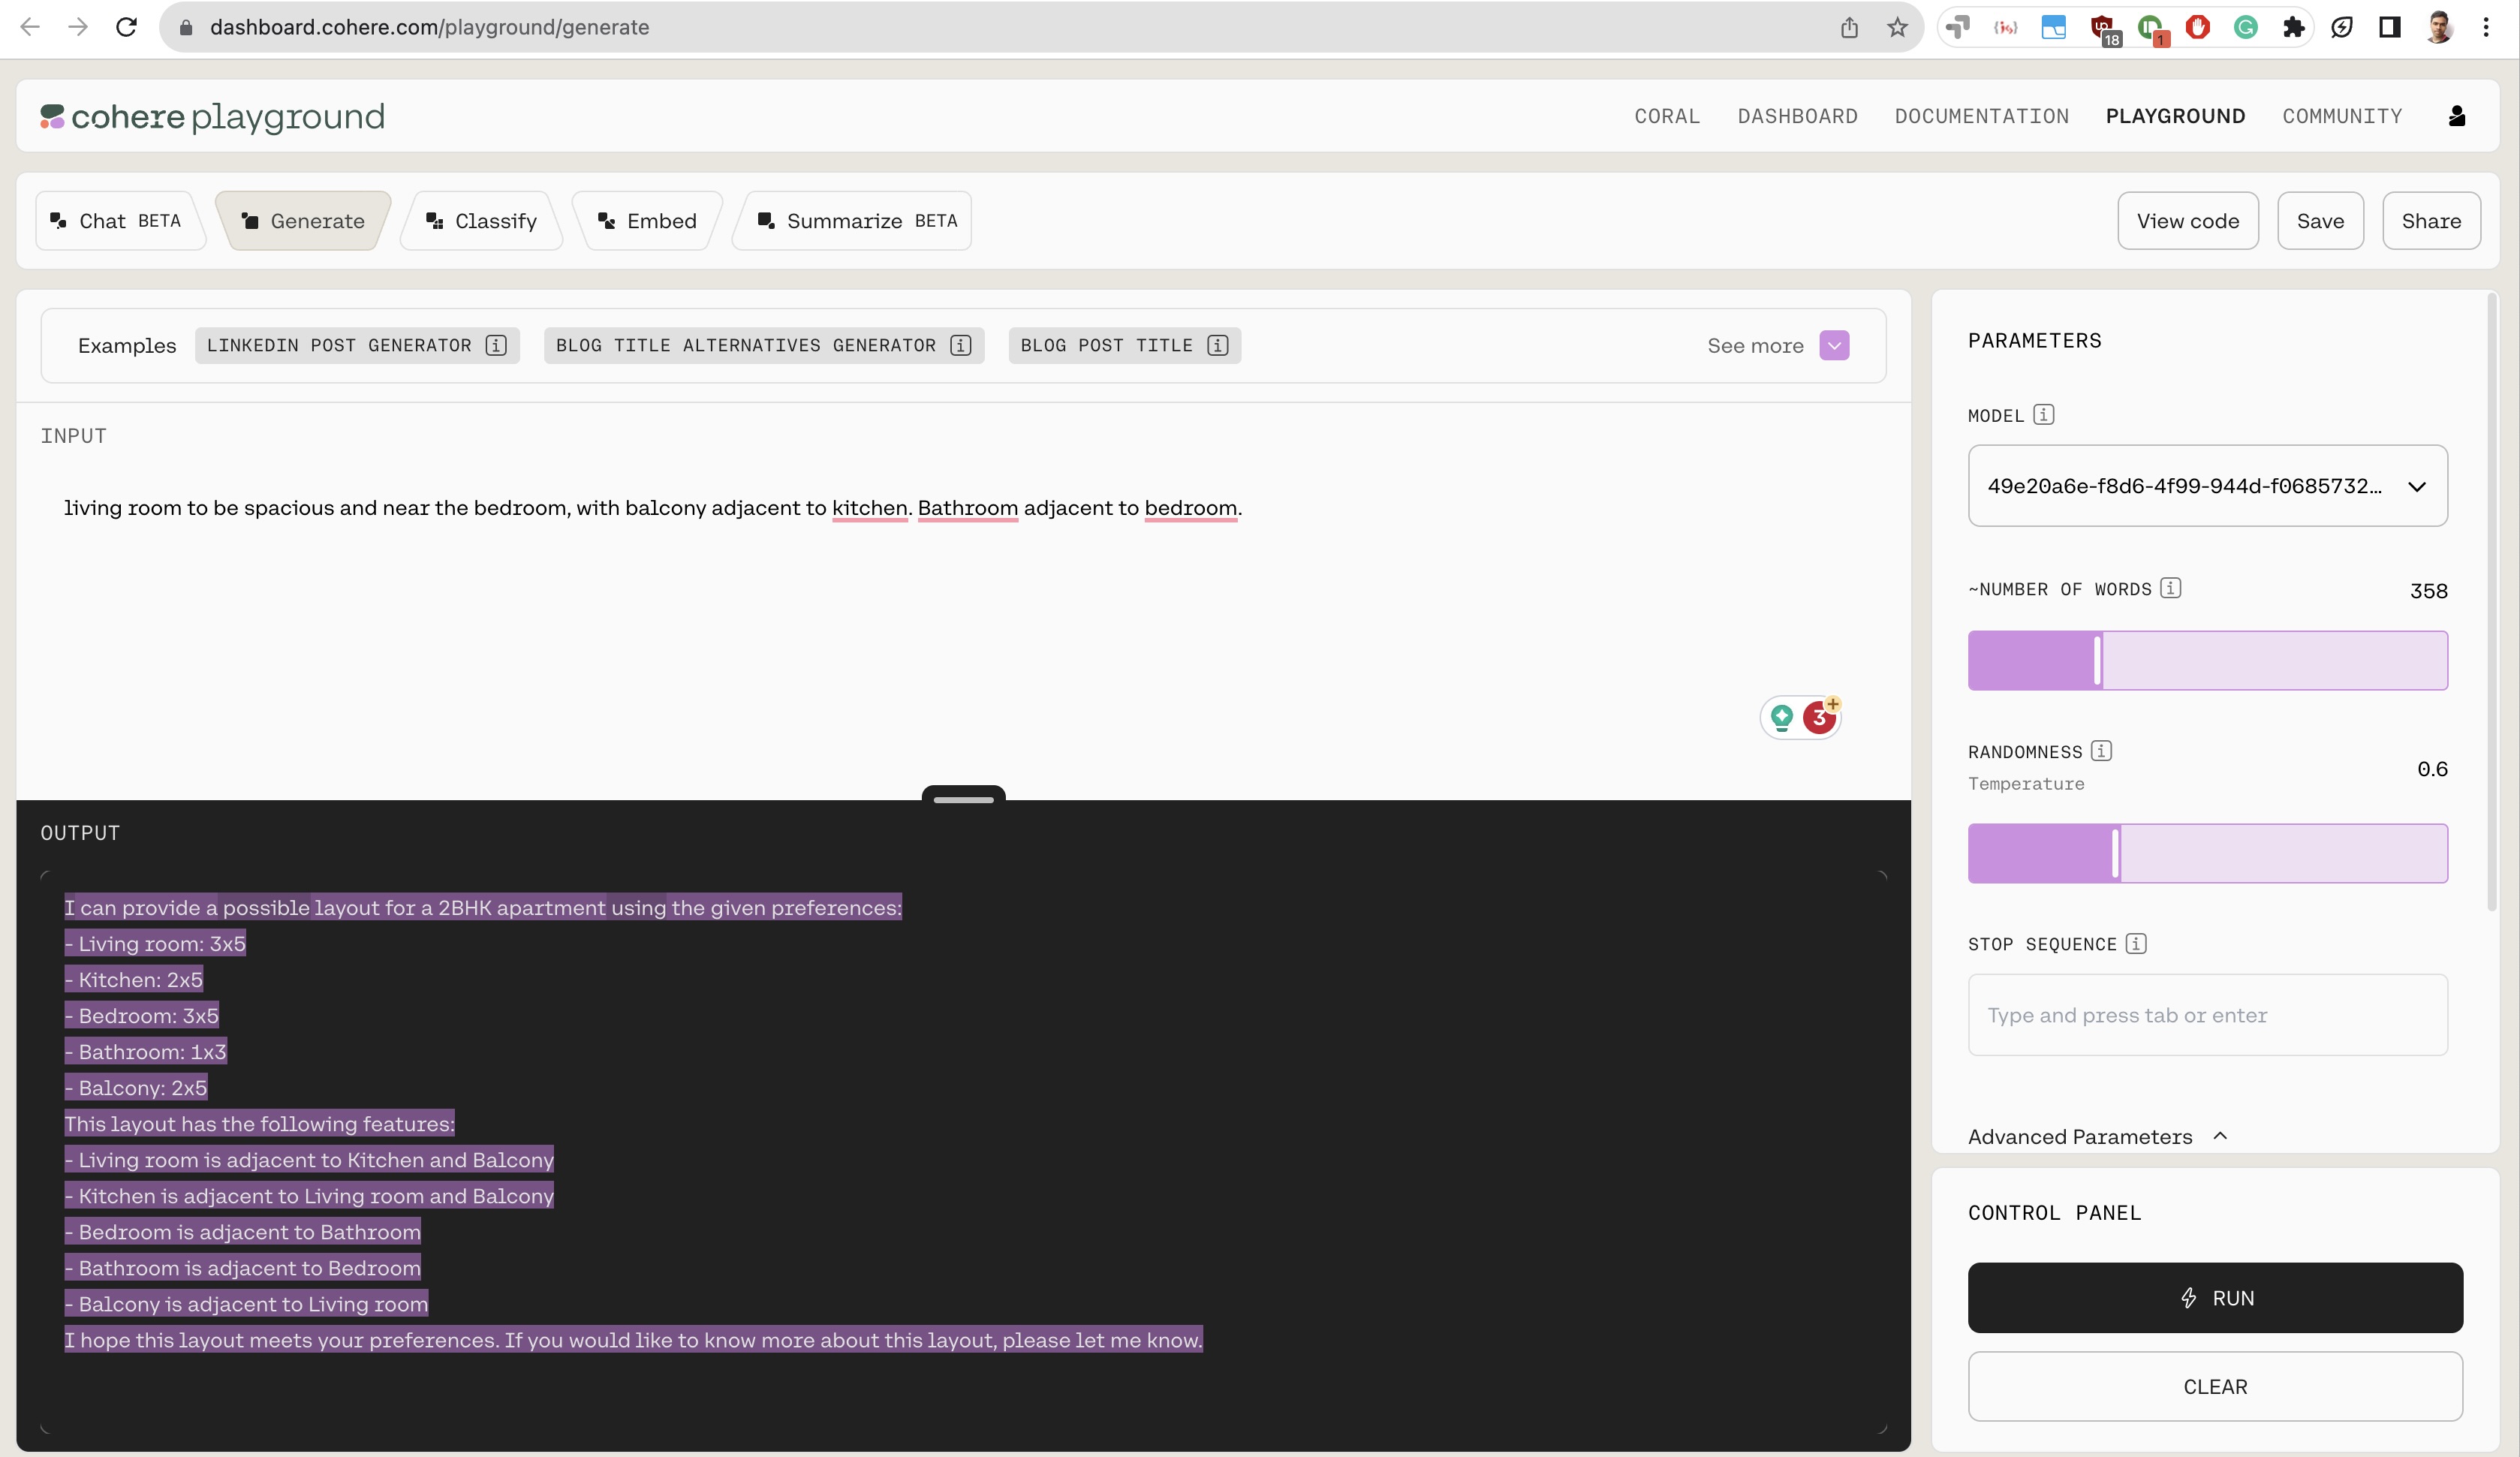Expand examples with See more chevron
This screenshot has width=2520, height=1457.
click(1833, 345)
